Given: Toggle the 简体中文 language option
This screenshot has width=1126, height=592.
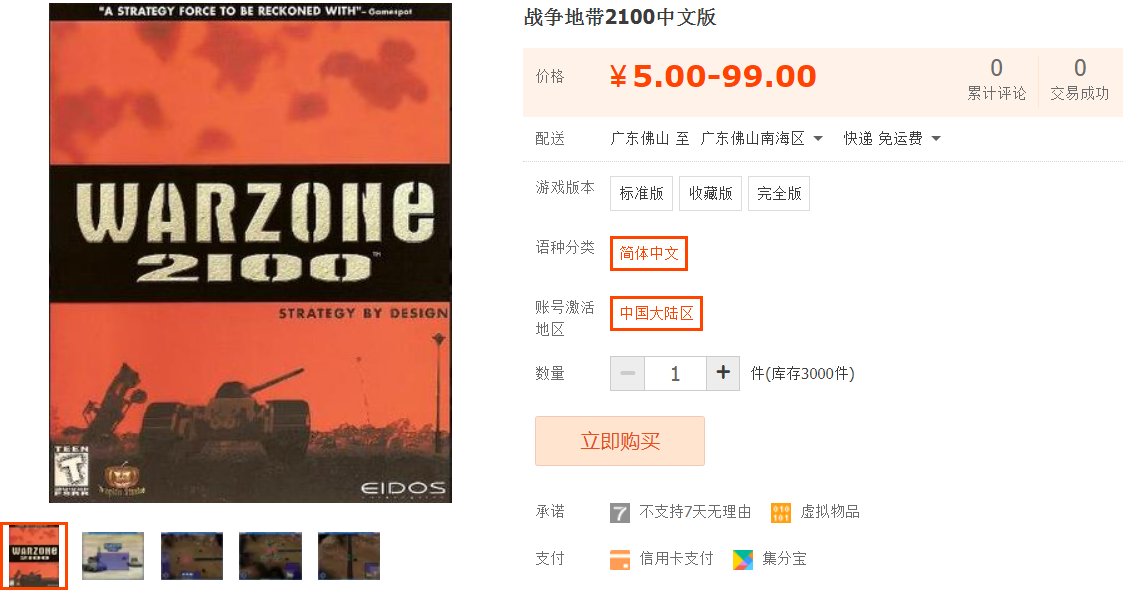Looking at the screenshot, I should [649, 254].
